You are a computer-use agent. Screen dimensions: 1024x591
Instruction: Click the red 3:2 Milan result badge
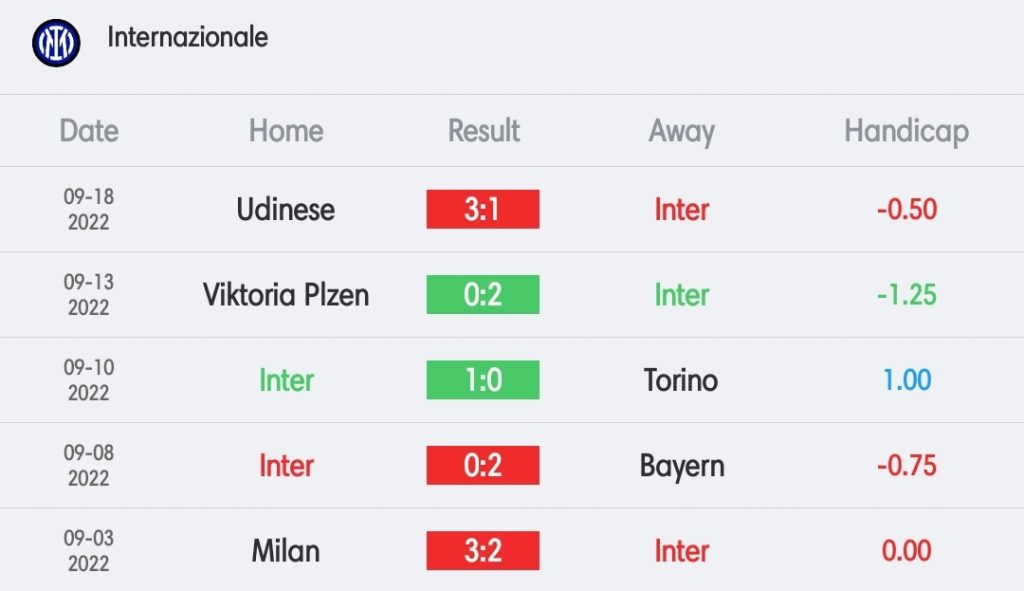(483, 551)
